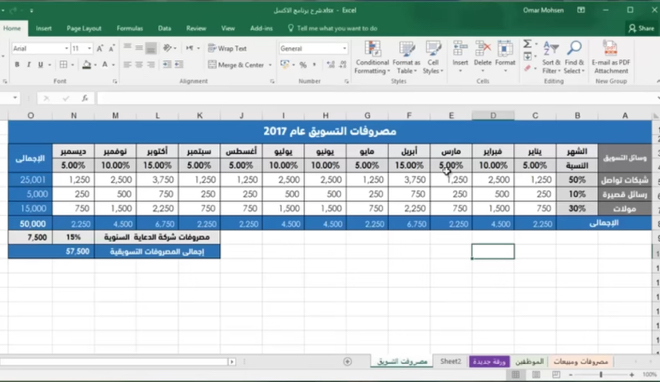The height and width of the screenshot is (382, 660).
Task: Open Font name dropdown Arial
Action: click(x=66, y=48)
